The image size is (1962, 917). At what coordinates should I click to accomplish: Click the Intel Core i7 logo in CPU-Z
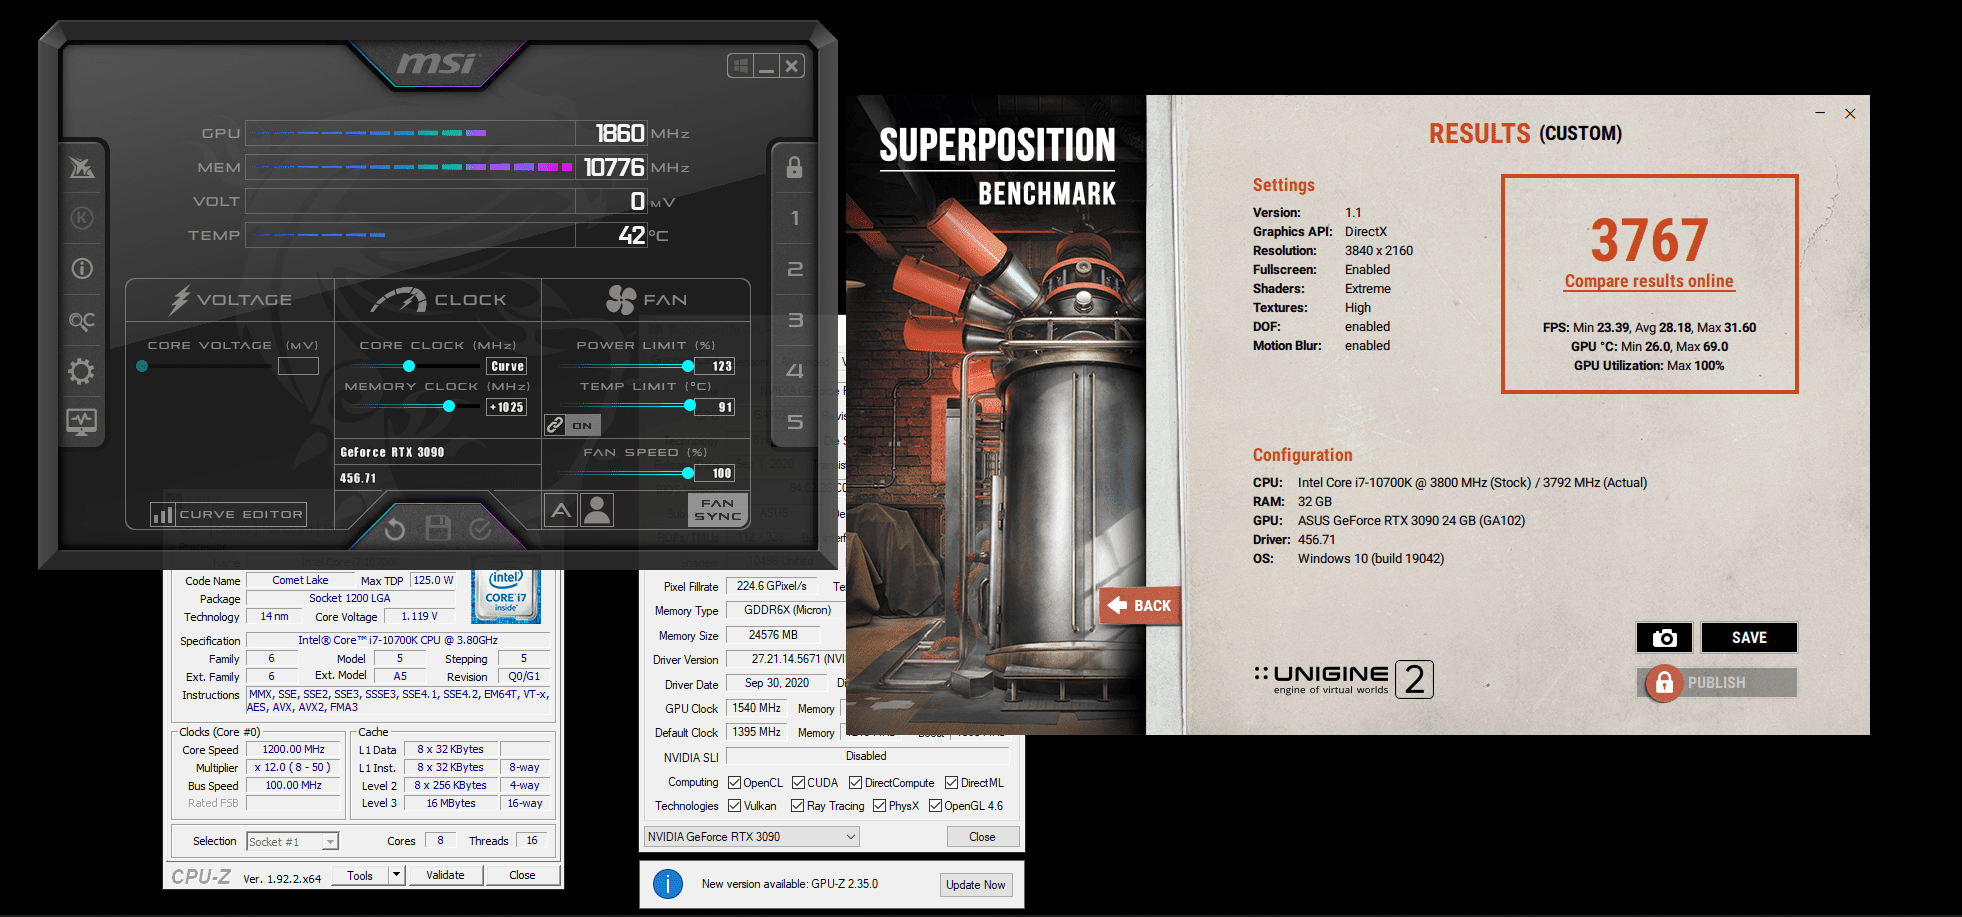(506, 596)
